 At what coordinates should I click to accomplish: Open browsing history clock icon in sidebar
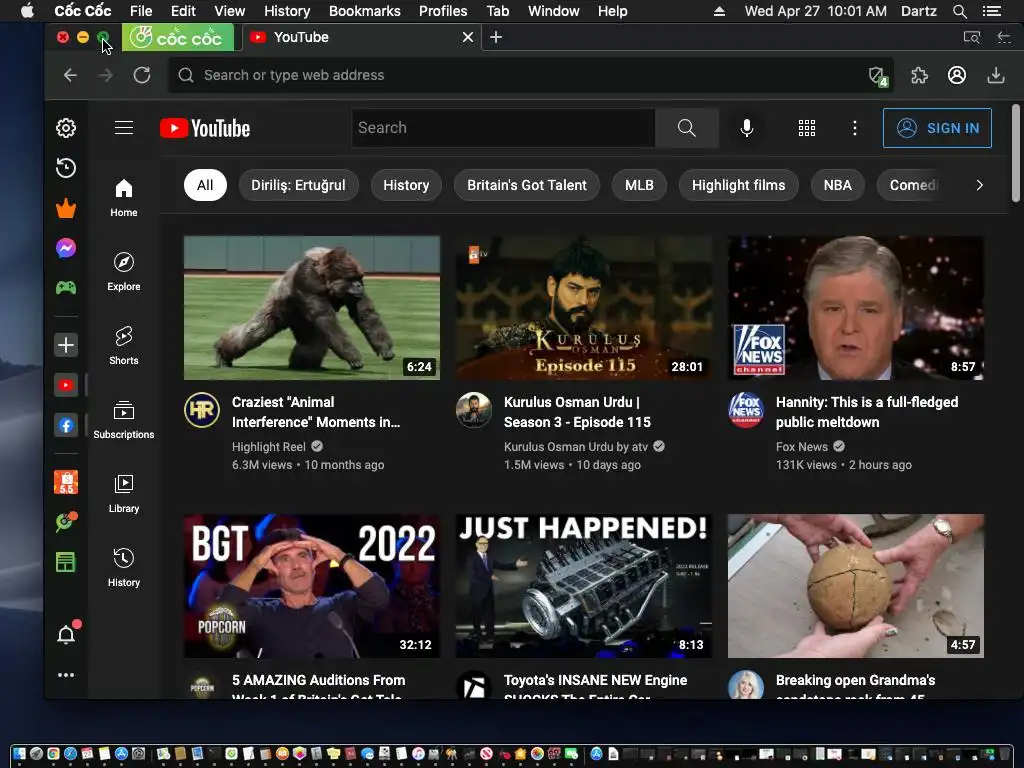pyautogui.click(x=66, y=168)
